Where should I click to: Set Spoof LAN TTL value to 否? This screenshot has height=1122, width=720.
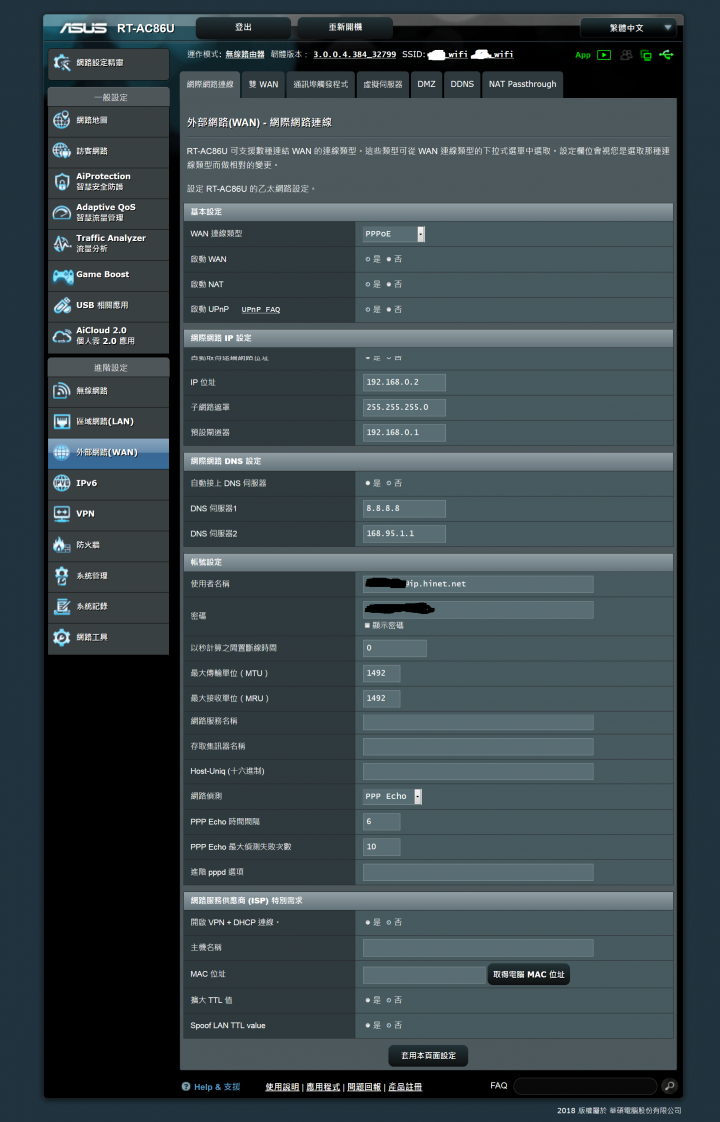coord(389,1025)
